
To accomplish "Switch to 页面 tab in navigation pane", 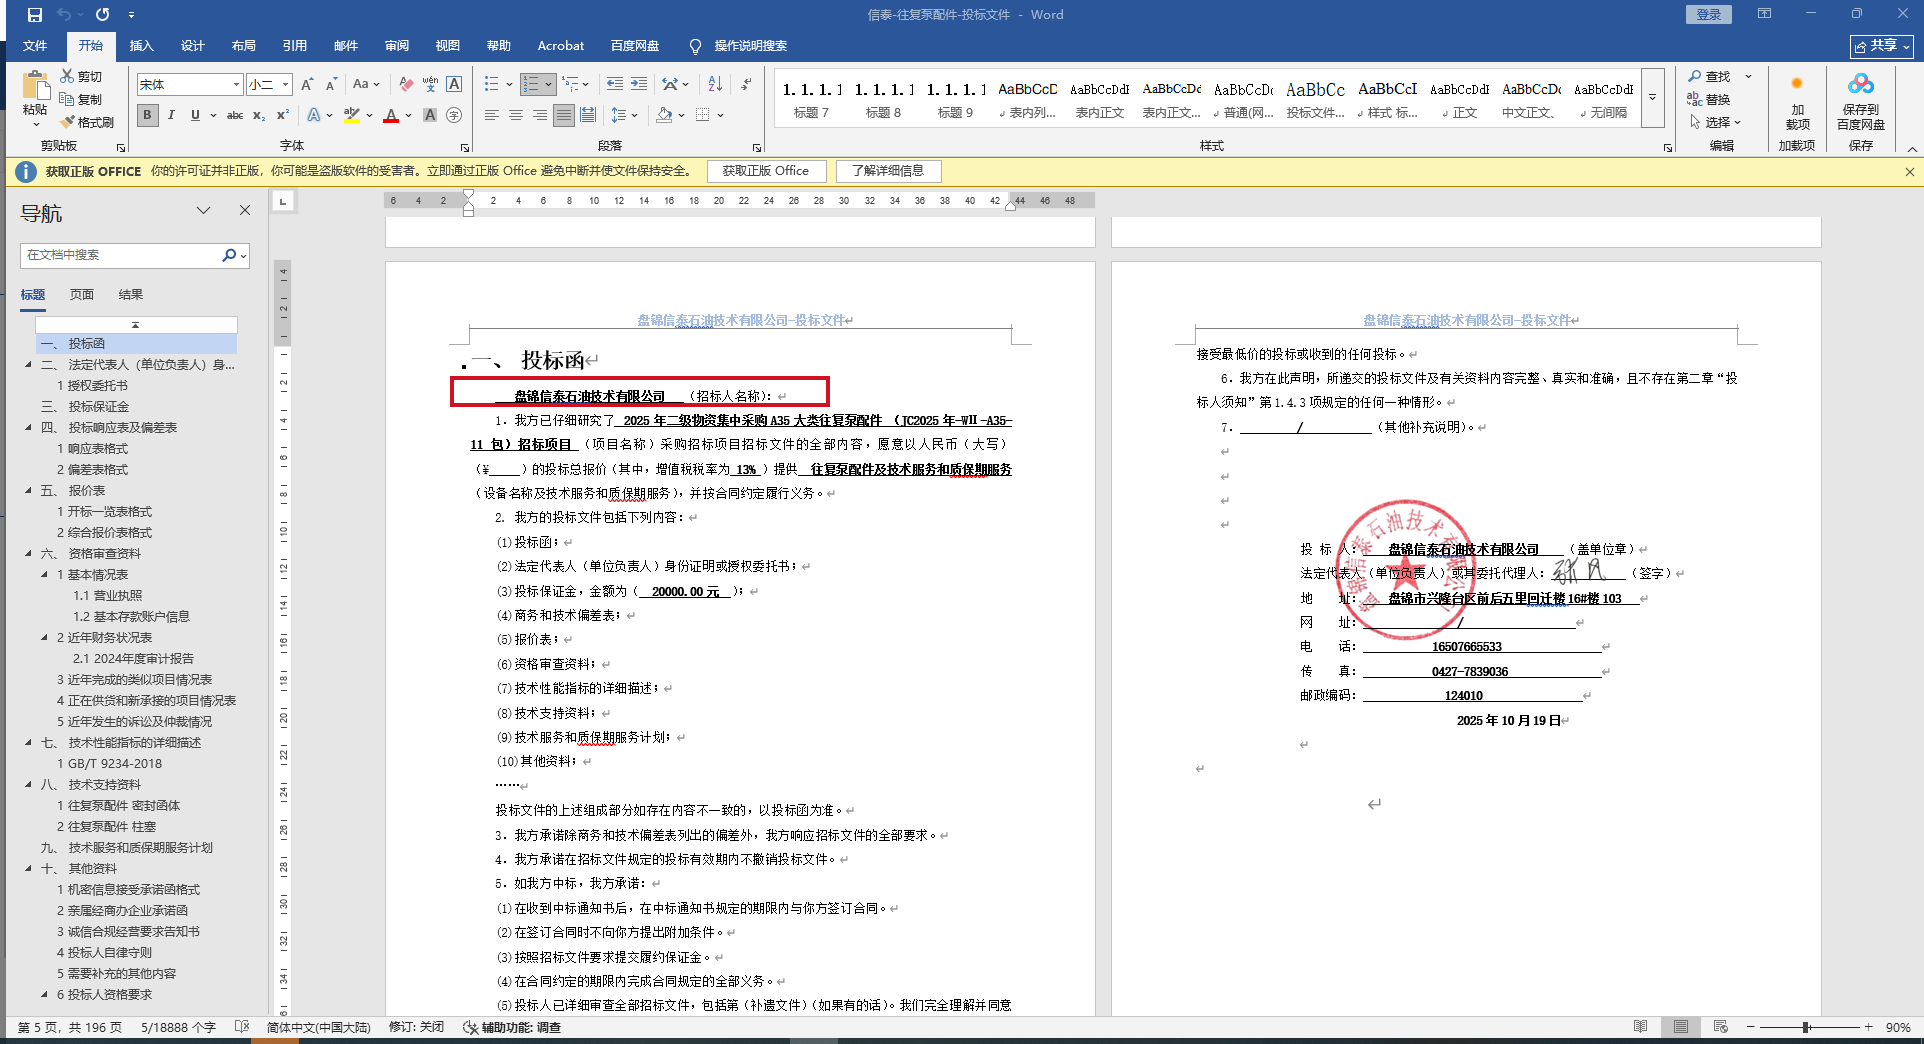I will (82, 294).
